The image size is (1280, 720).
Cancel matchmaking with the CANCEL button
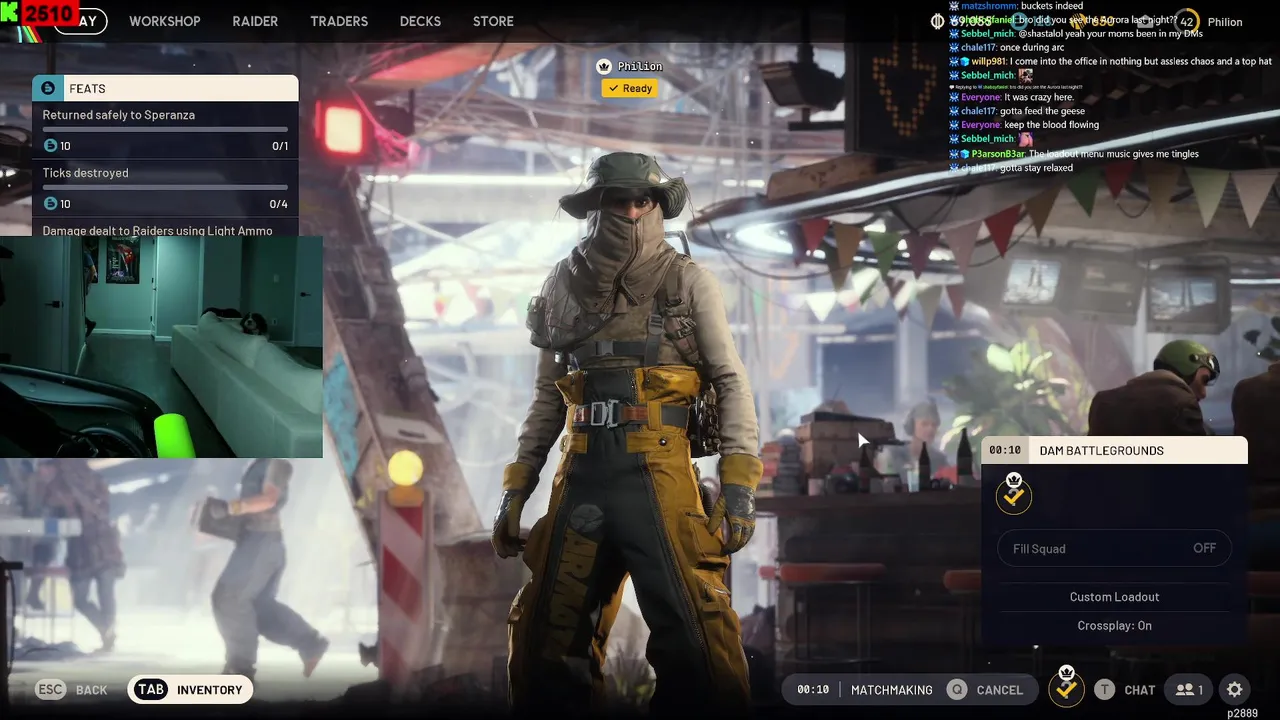pyautogui.click(x=999, y=690)
